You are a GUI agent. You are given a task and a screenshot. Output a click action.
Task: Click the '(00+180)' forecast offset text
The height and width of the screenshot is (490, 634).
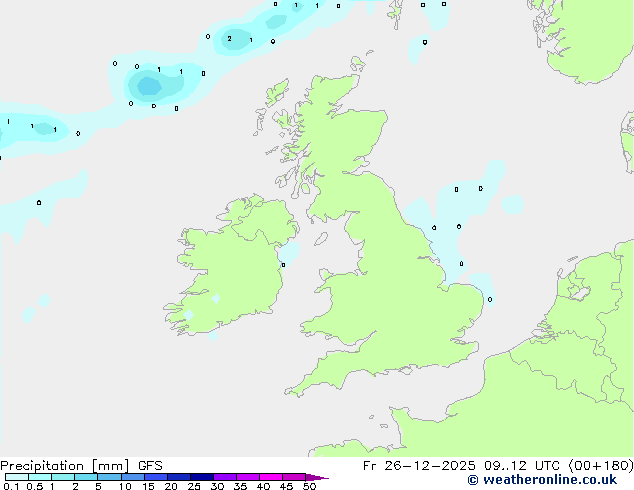point(601,466)
